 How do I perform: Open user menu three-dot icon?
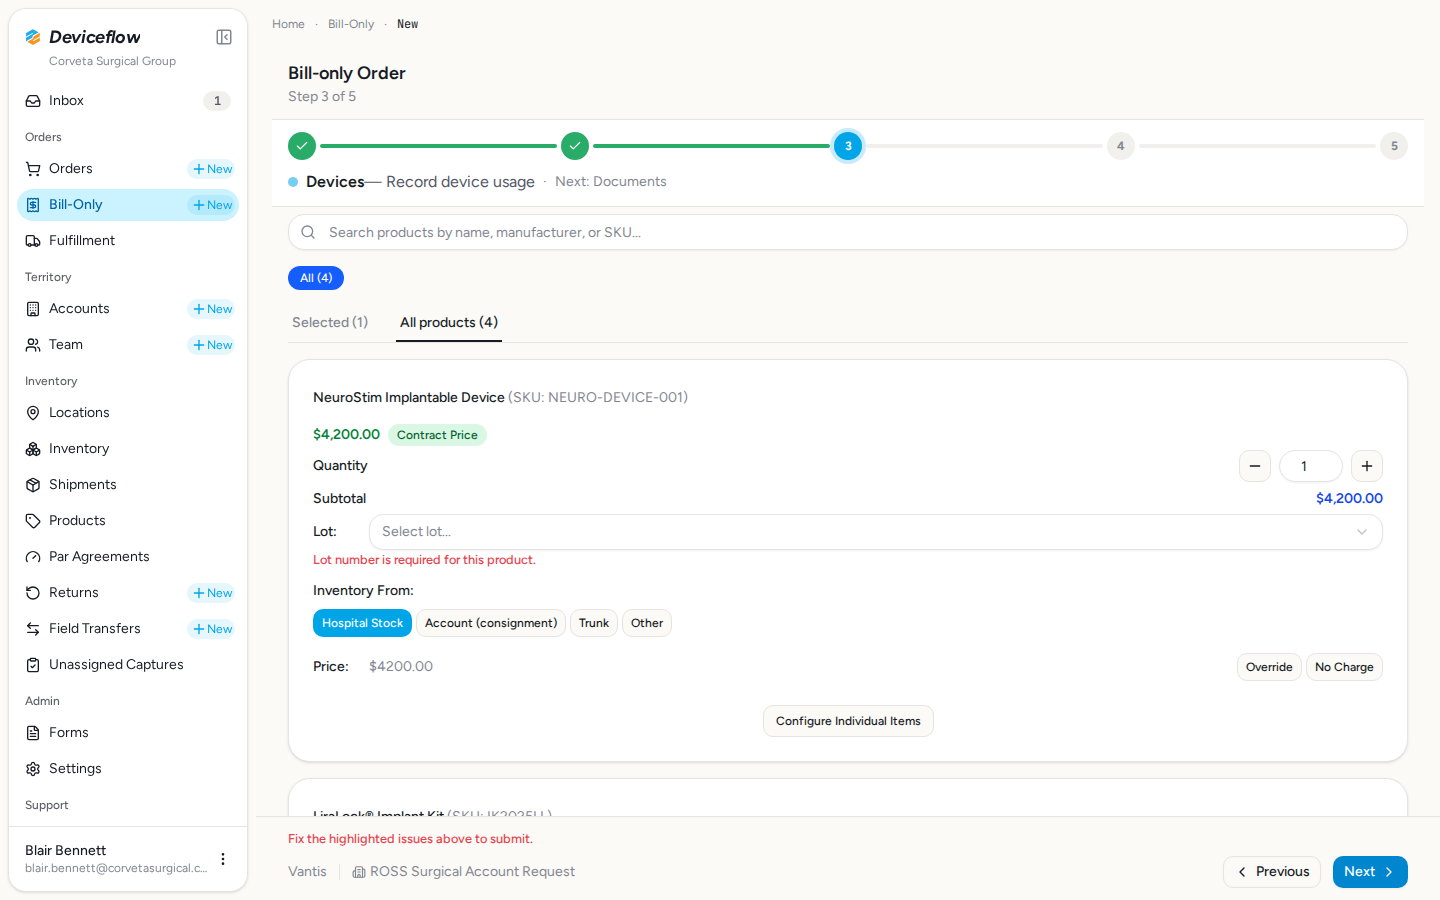223,859
